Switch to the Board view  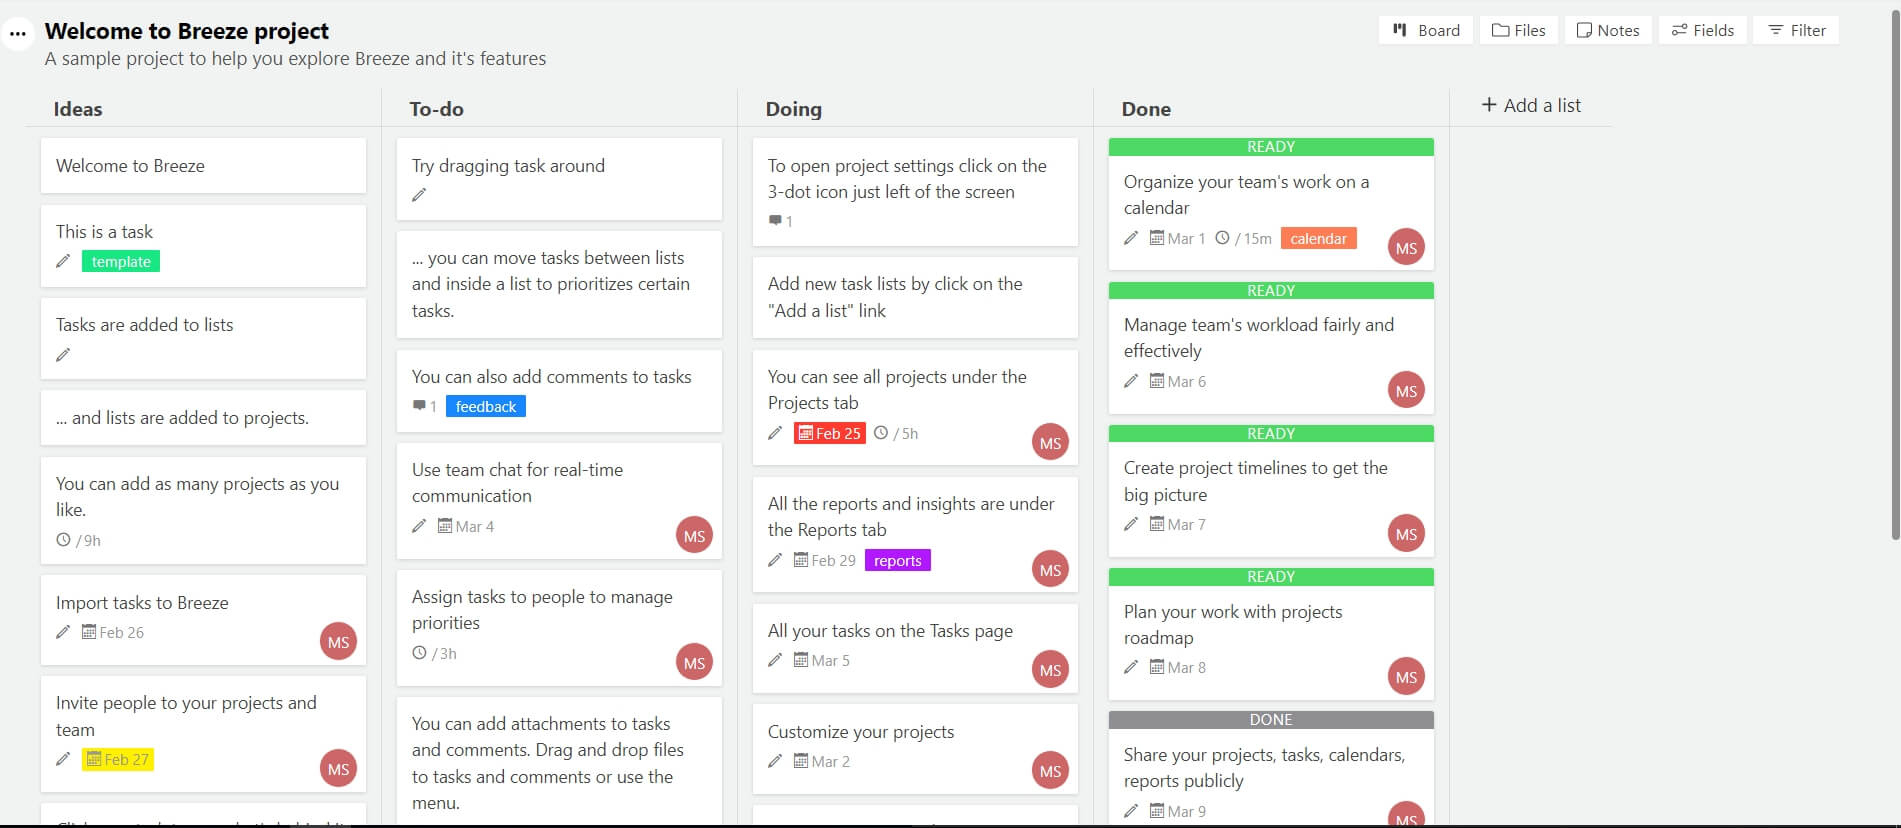coord(1426,30)
